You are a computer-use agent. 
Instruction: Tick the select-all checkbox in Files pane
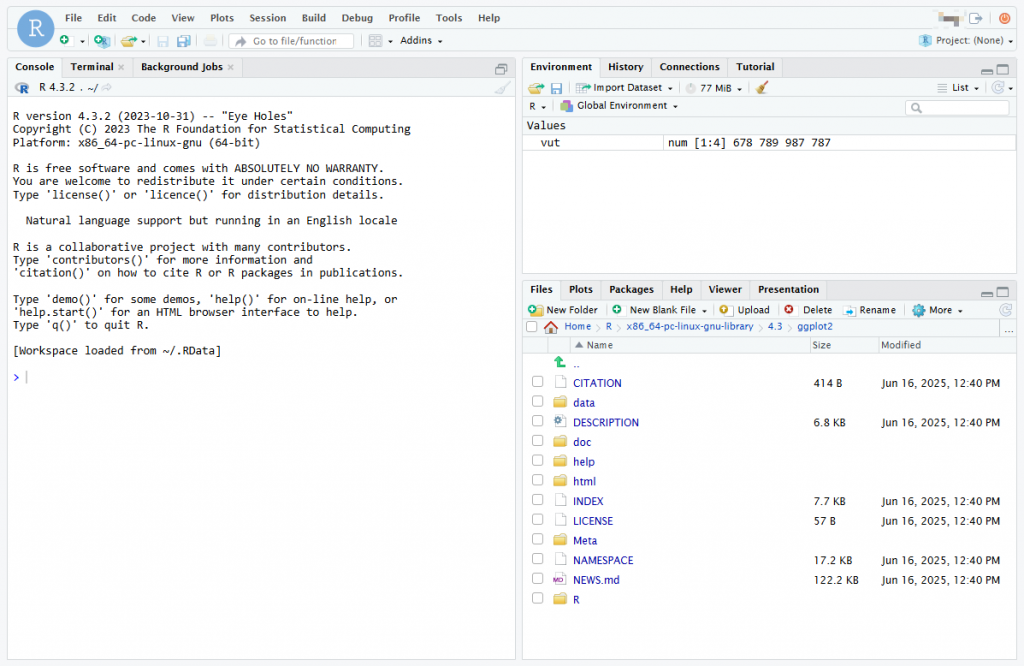point(531,326)
